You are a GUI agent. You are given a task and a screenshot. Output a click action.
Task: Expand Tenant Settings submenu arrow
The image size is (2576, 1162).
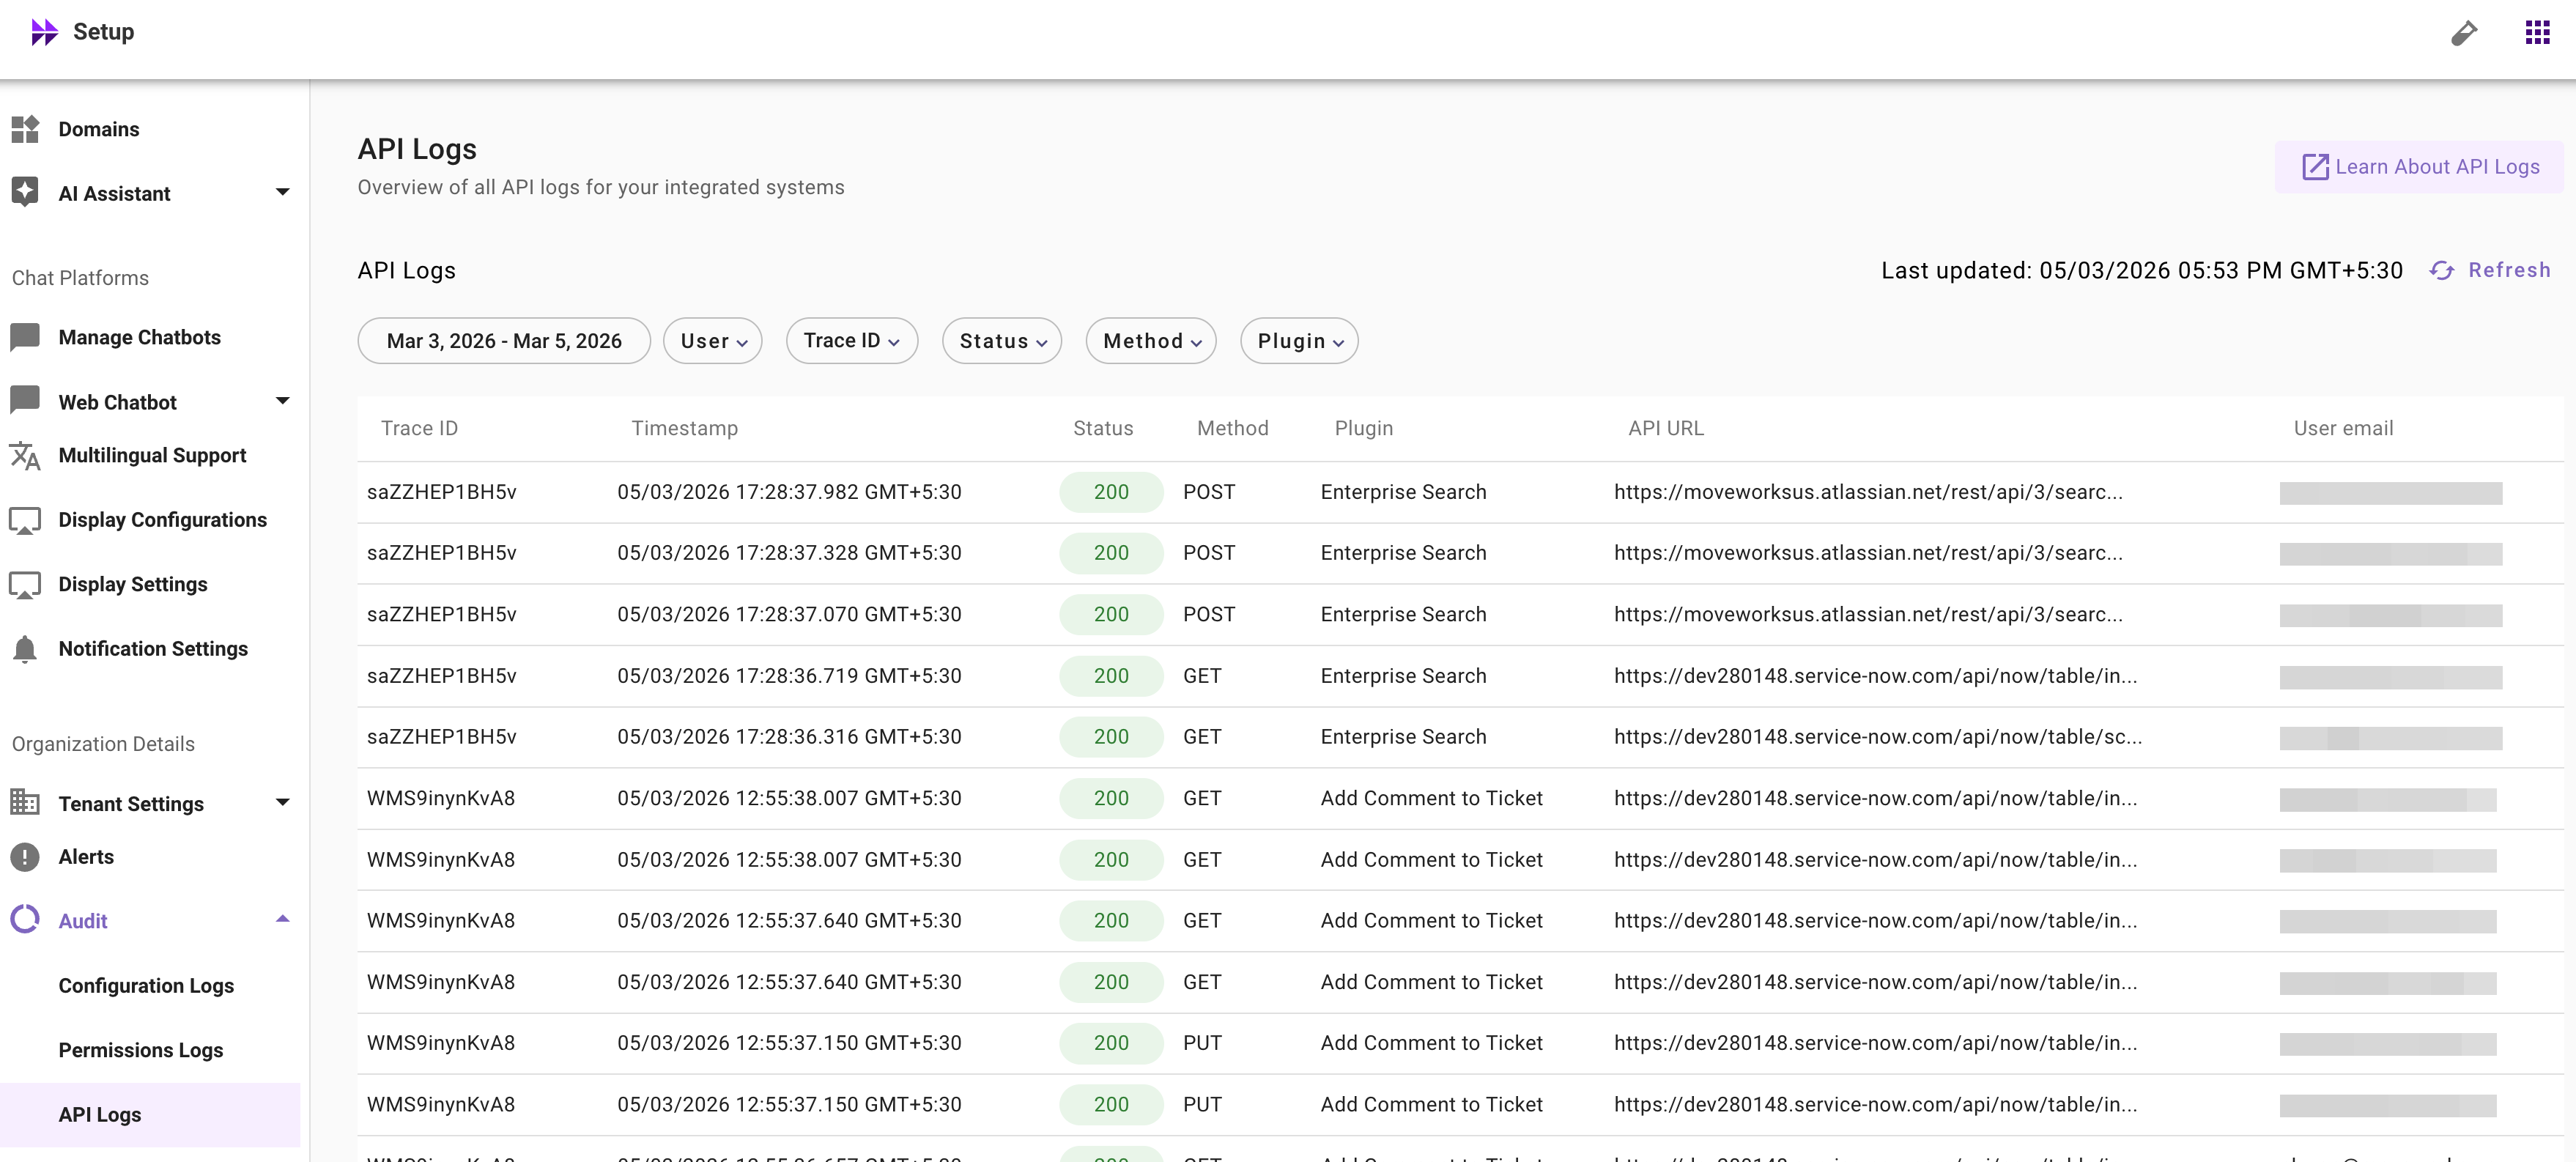(x=283, y=802)
